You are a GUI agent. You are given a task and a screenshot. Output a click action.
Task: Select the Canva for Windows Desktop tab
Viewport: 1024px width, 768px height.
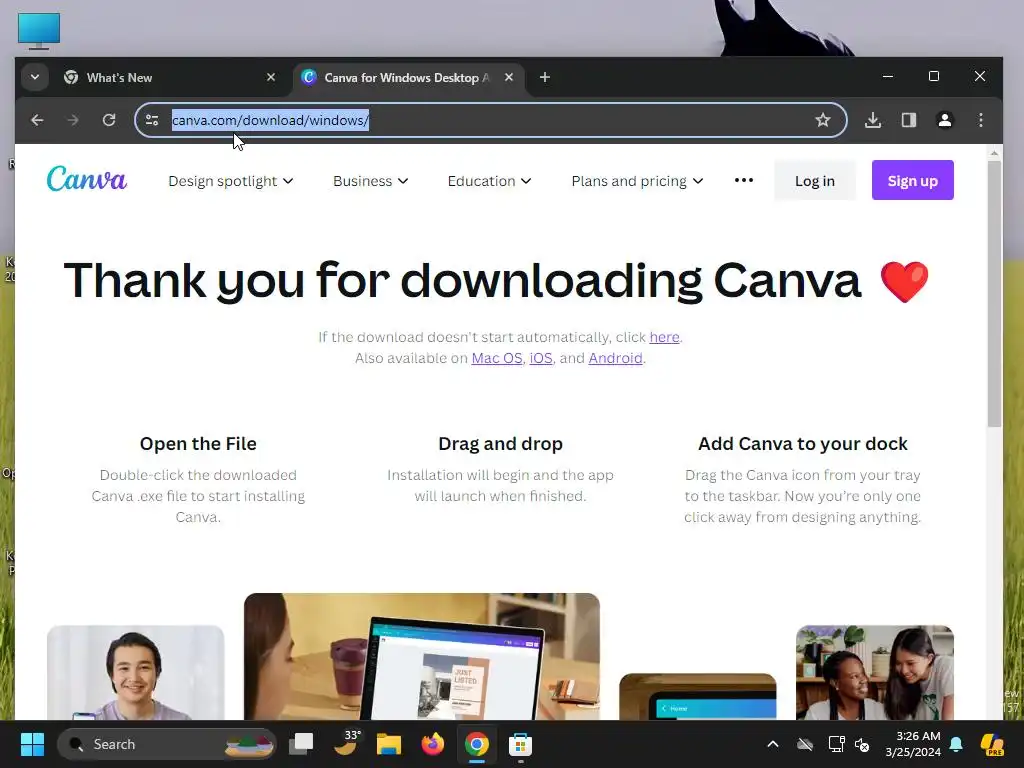pos(408,78)
